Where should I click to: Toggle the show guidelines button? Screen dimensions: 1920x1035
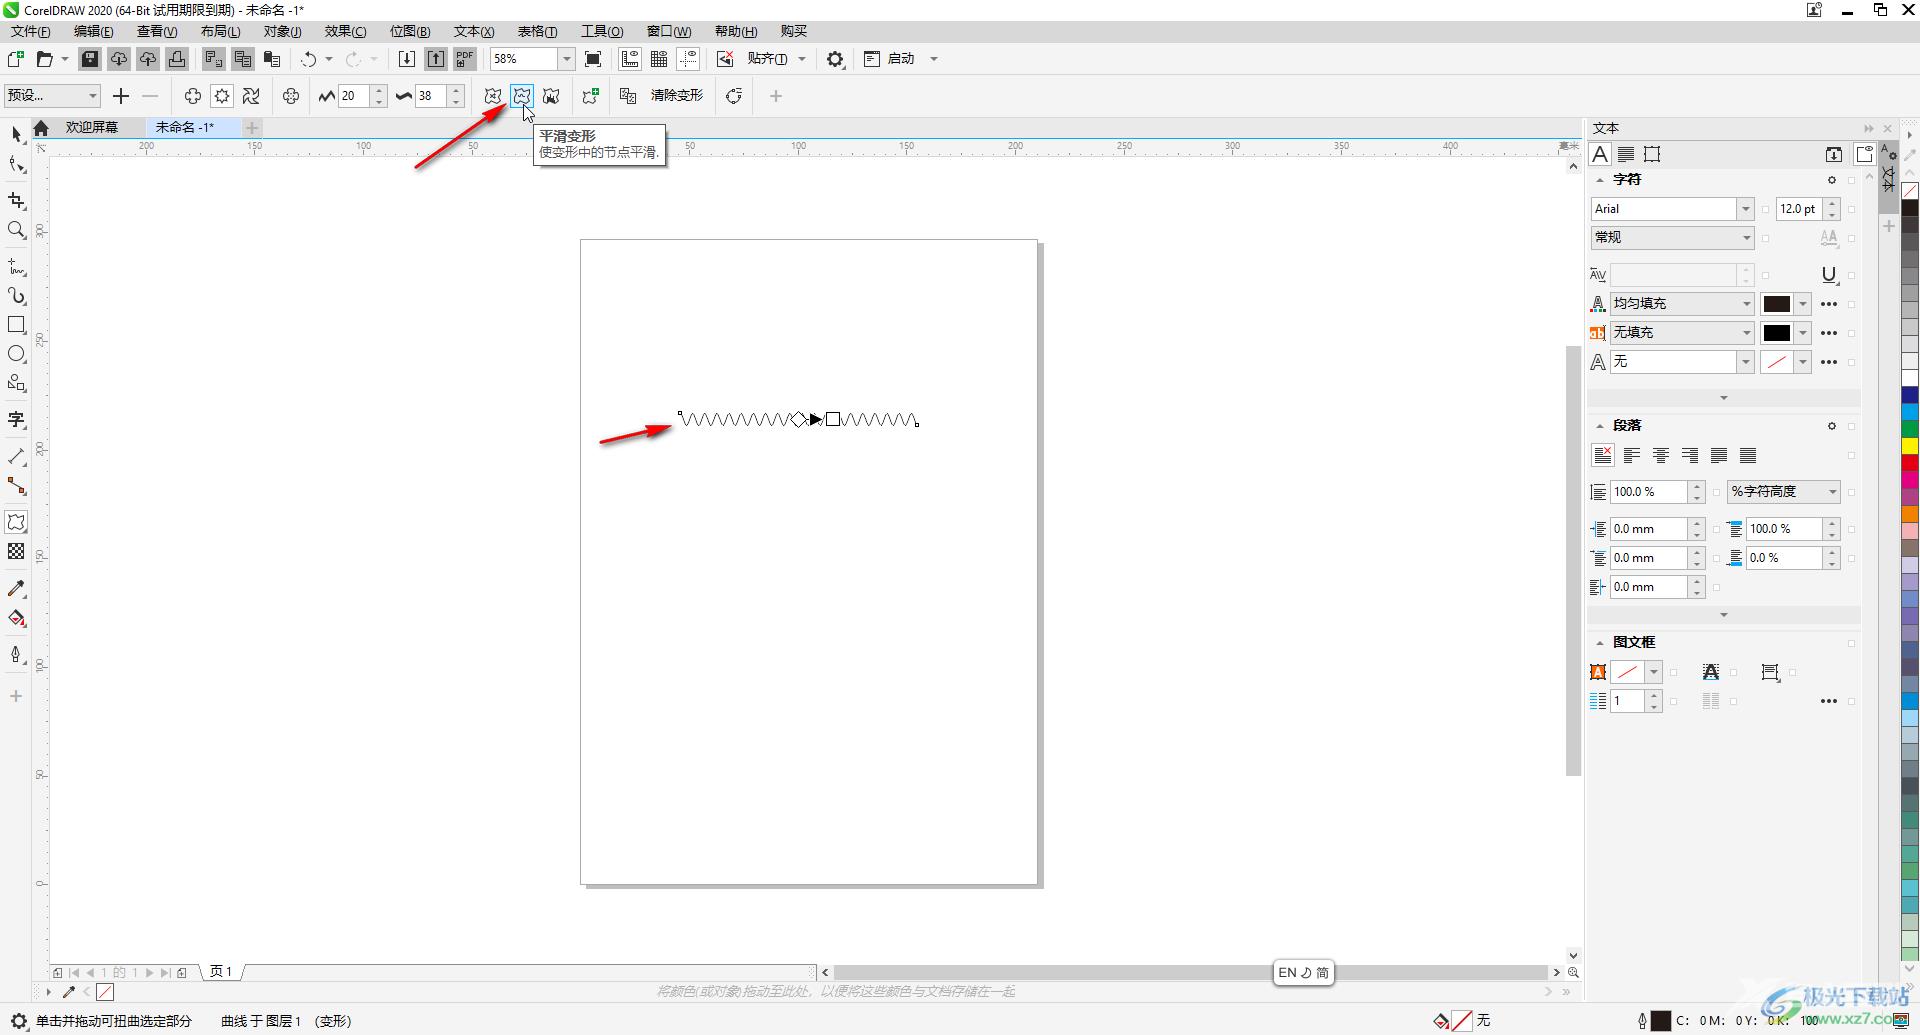click(x=688, y=59)
